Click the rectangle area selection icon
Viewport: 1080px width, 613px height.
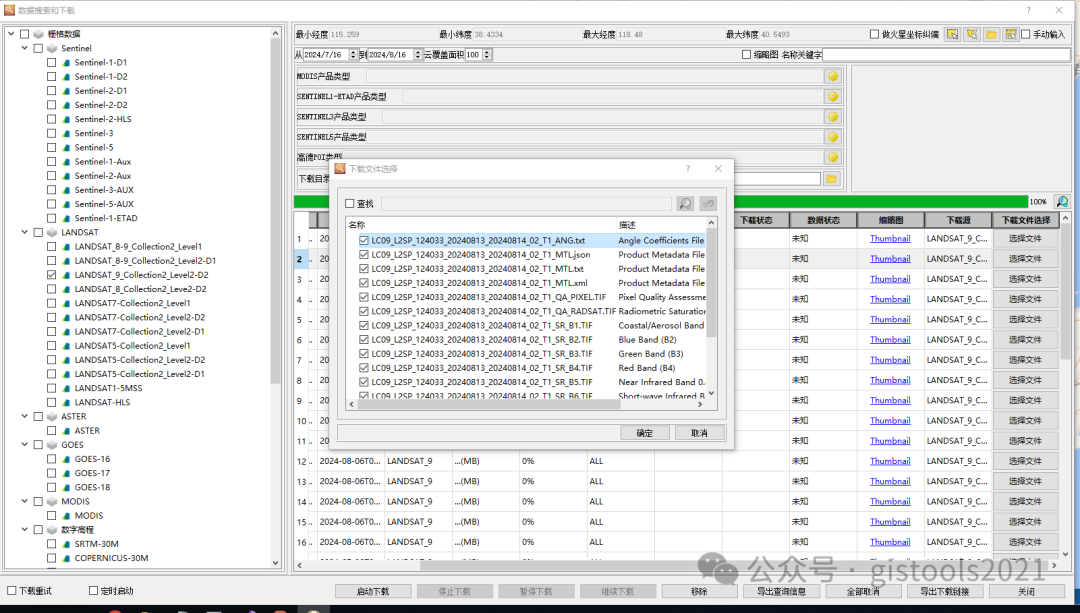(952, 34)
